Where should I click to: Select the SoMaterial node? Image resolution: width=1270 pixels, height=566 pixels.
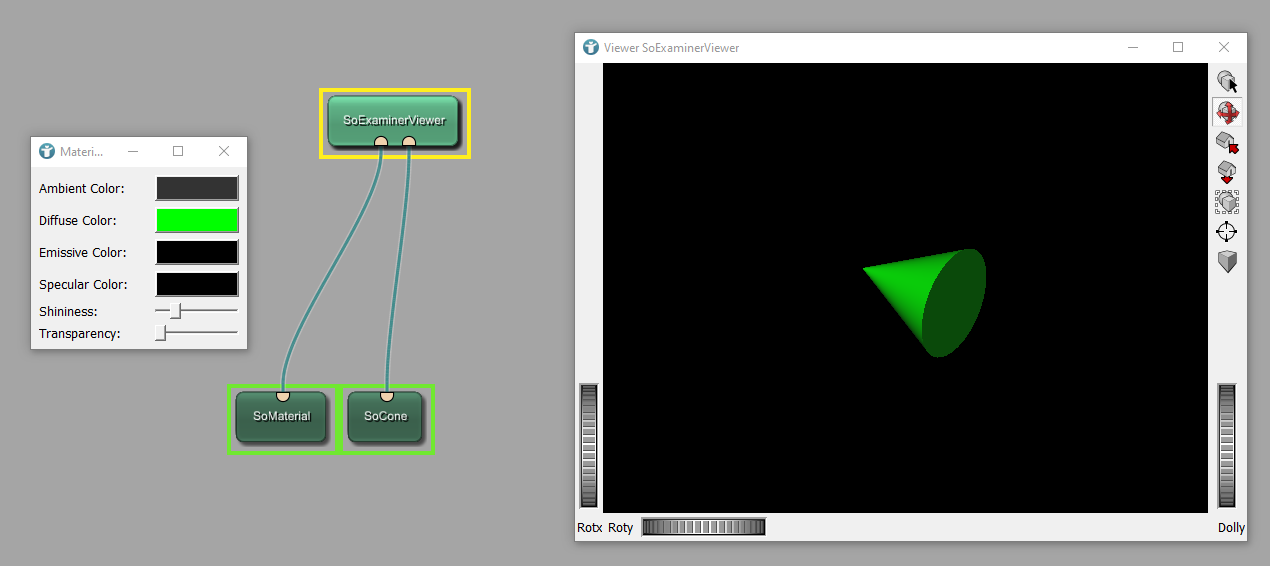pyautogui.click(x=281, y=417)
